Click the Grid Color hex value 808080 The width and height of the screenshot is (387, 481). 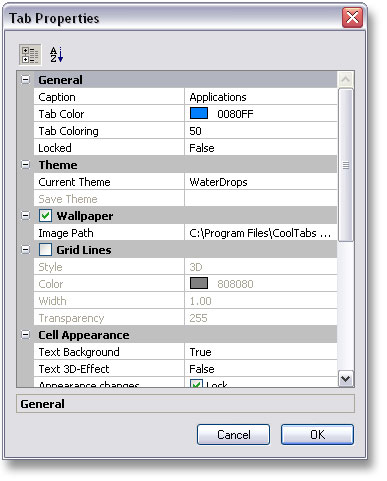tap(235, 284)
